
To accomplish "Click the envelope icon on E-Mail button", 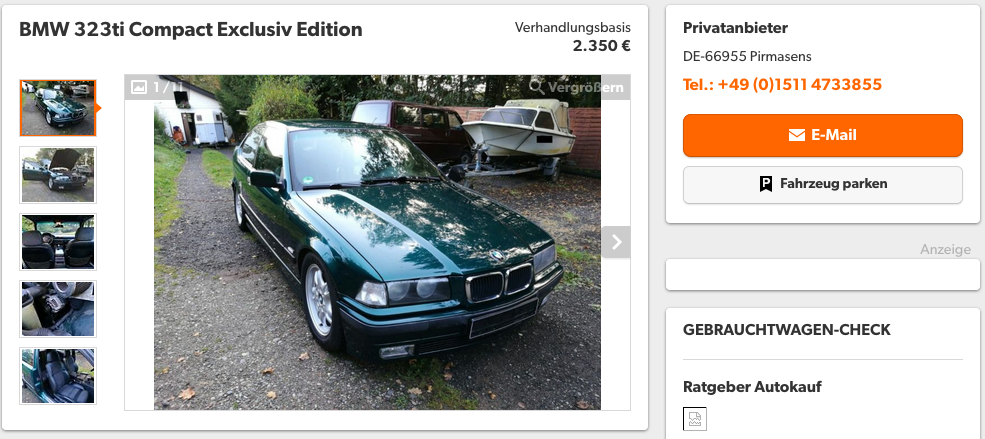I will pyautogui.click(x=797, y=135).
